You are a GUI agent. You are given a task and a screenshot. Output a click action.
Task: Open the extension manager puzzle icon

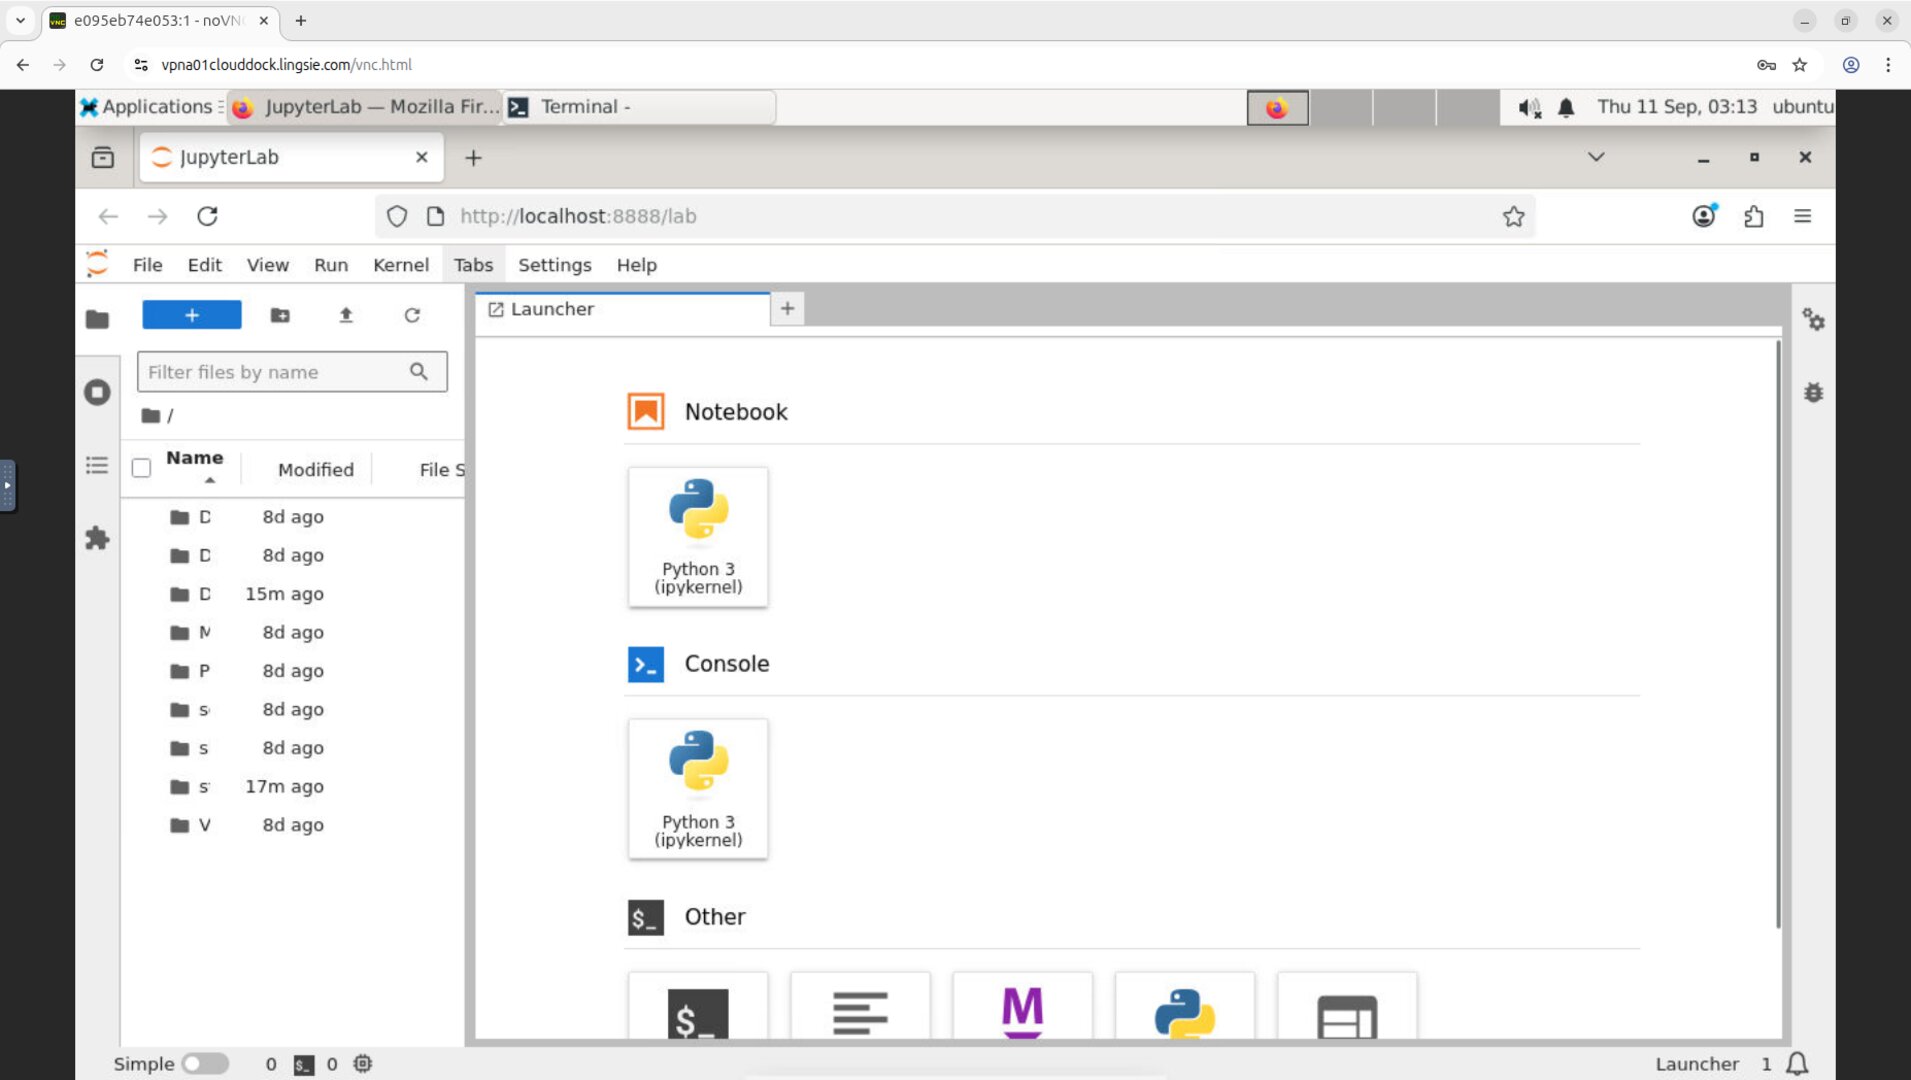97,538
